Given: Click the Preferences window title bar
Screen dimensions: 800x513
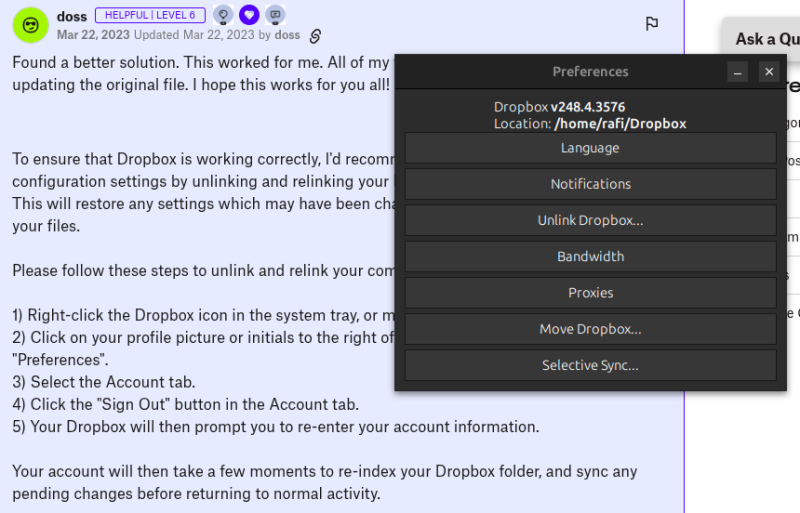Looking at the screenshot, I should click(590, 71).
